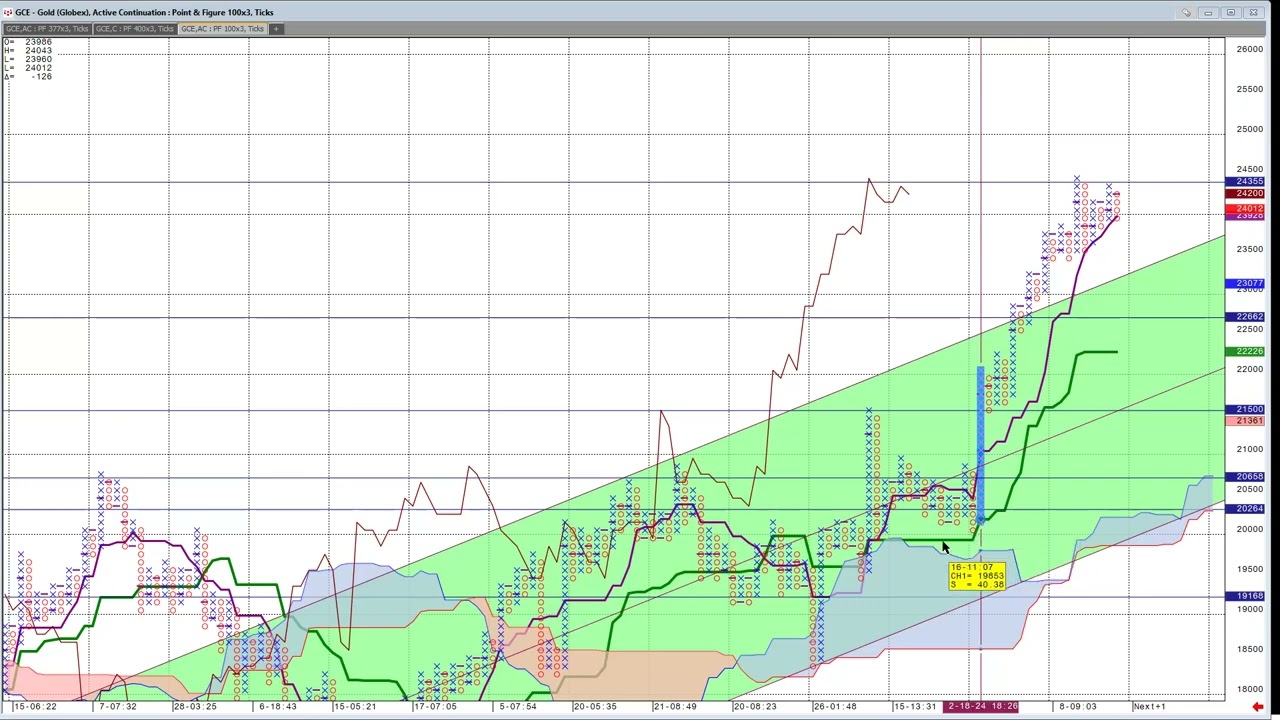Click the 24355 blue price marker
Viewport: 1280px width, 720px height.
(1245, 181)
